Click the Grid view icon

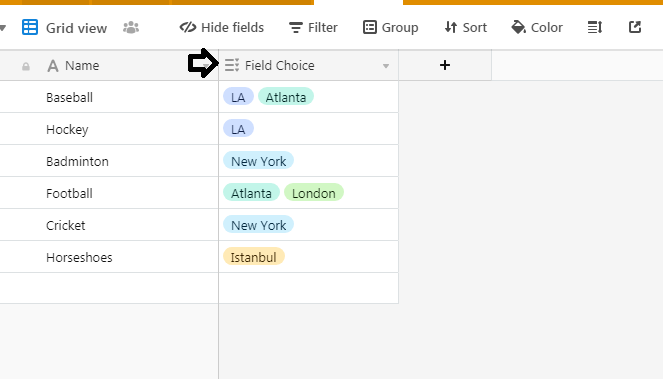pos(30,27)
